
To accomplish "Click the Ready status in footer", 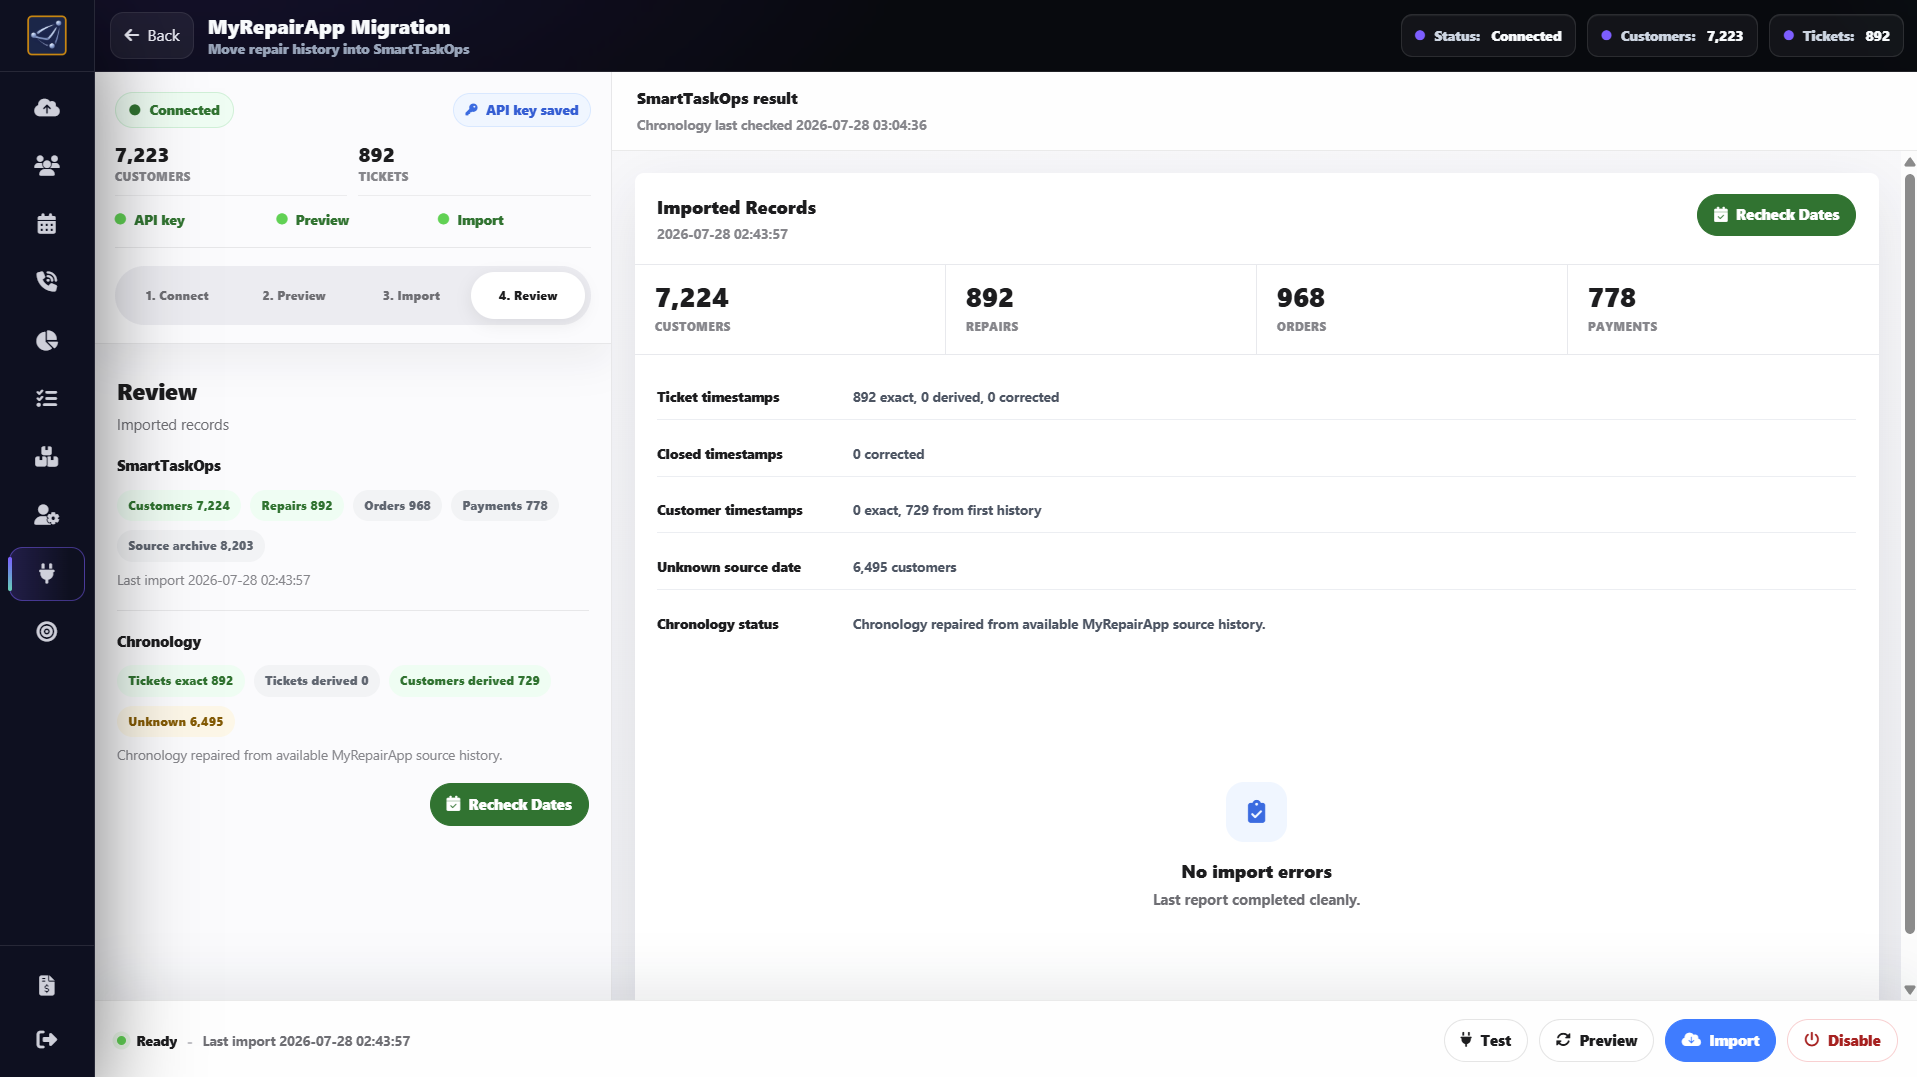I will point(147,1041).
